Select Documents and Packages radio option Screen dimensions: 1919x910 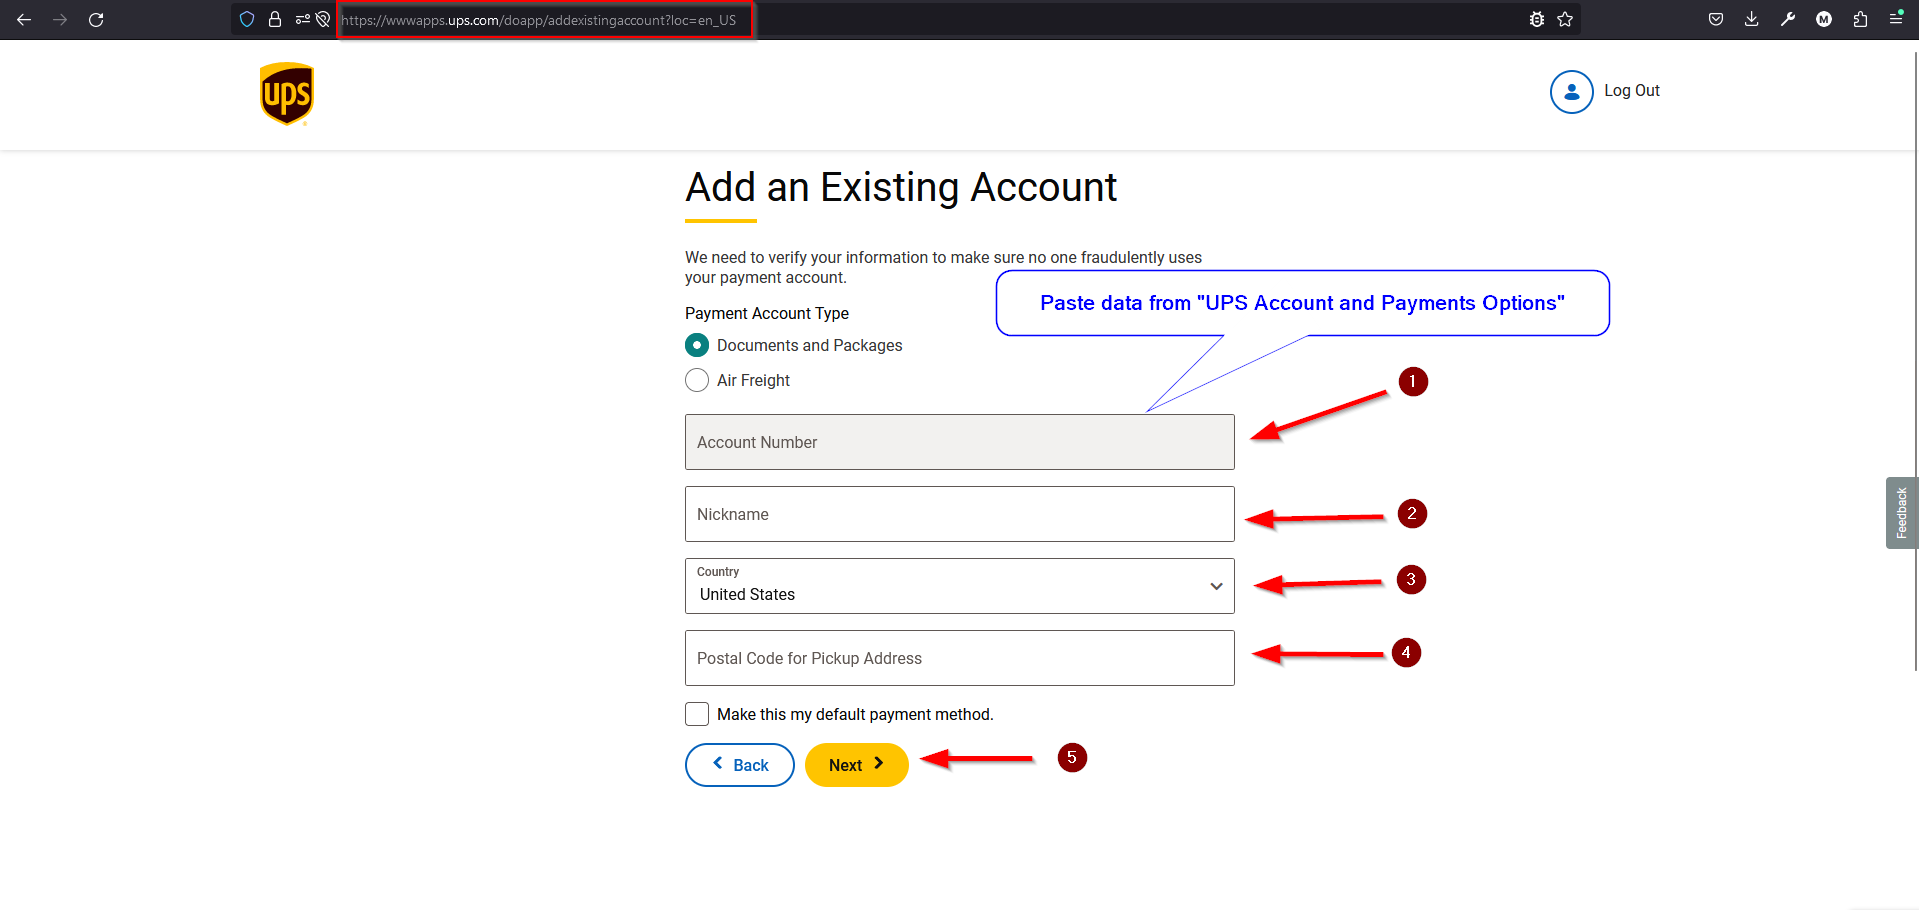pyautogui.click(x=697, y=345)
